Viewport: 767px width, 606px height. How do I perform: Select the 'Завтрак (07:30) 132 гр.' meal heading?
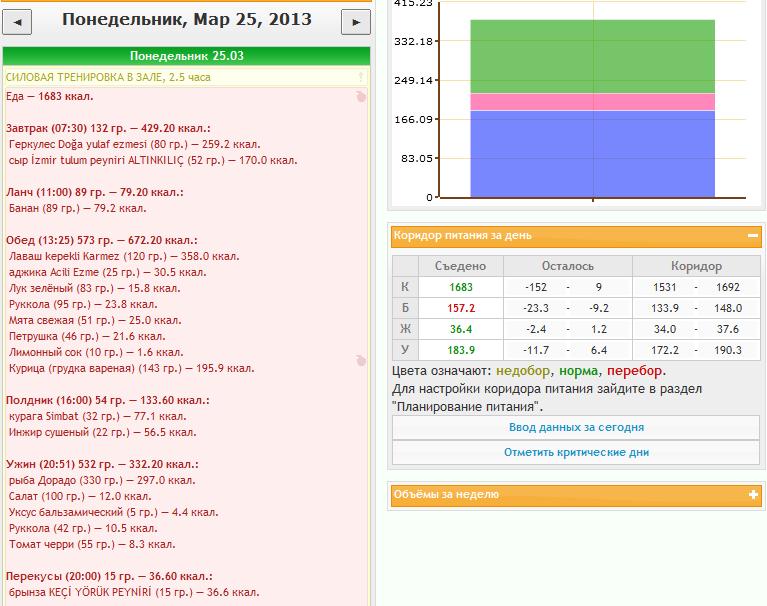108,128
